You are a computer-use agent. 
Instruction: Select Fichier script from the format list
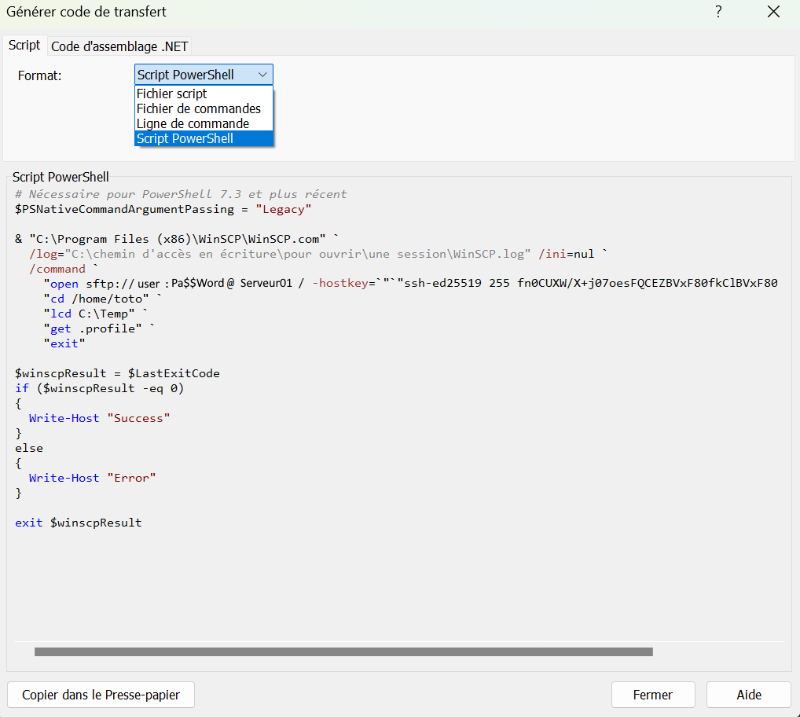172,94
